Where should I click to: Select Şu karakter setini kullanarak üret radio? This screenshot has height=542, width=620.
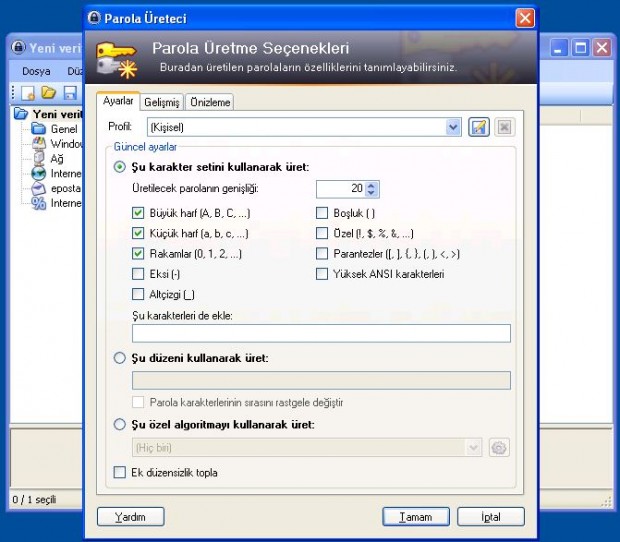tap(119, 167)
